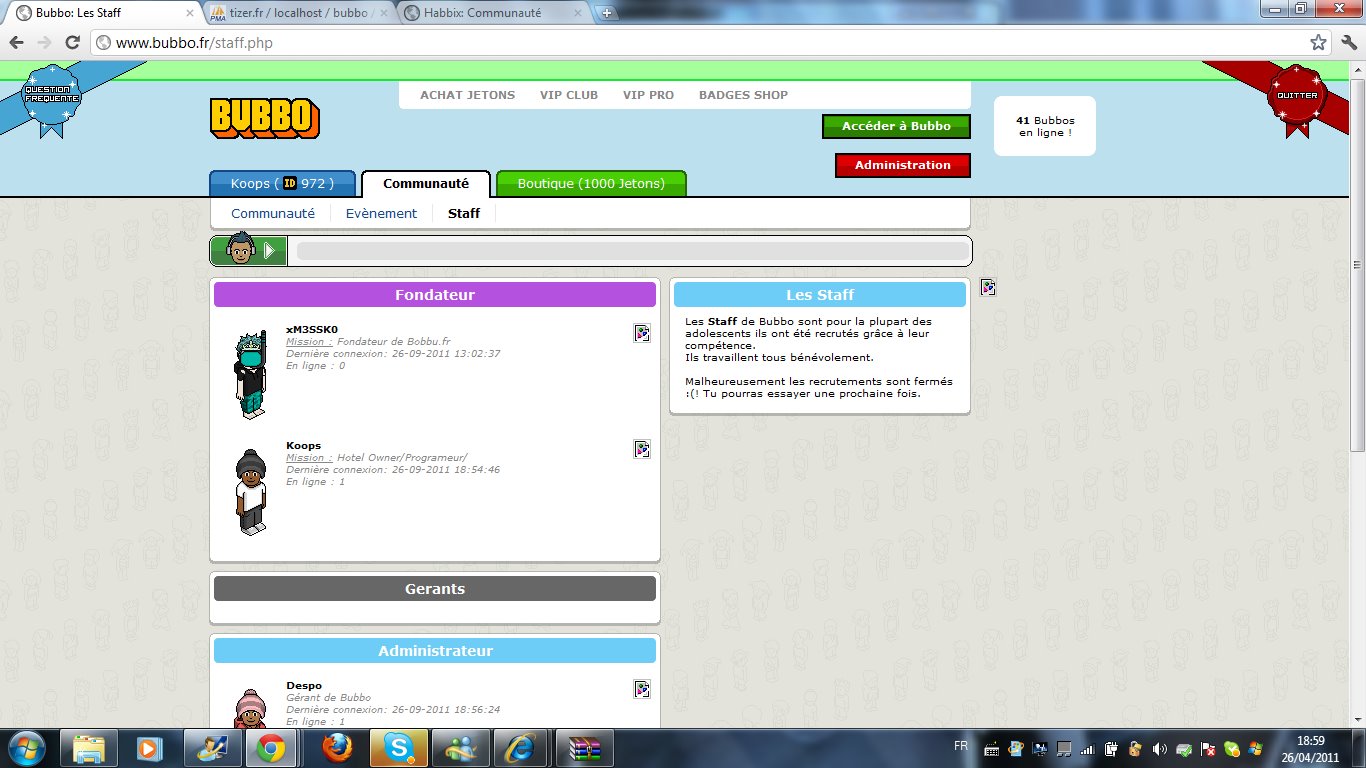Click the badge icon beside Despo
This screenshot has height=768, width=1366.
(642, 689)
